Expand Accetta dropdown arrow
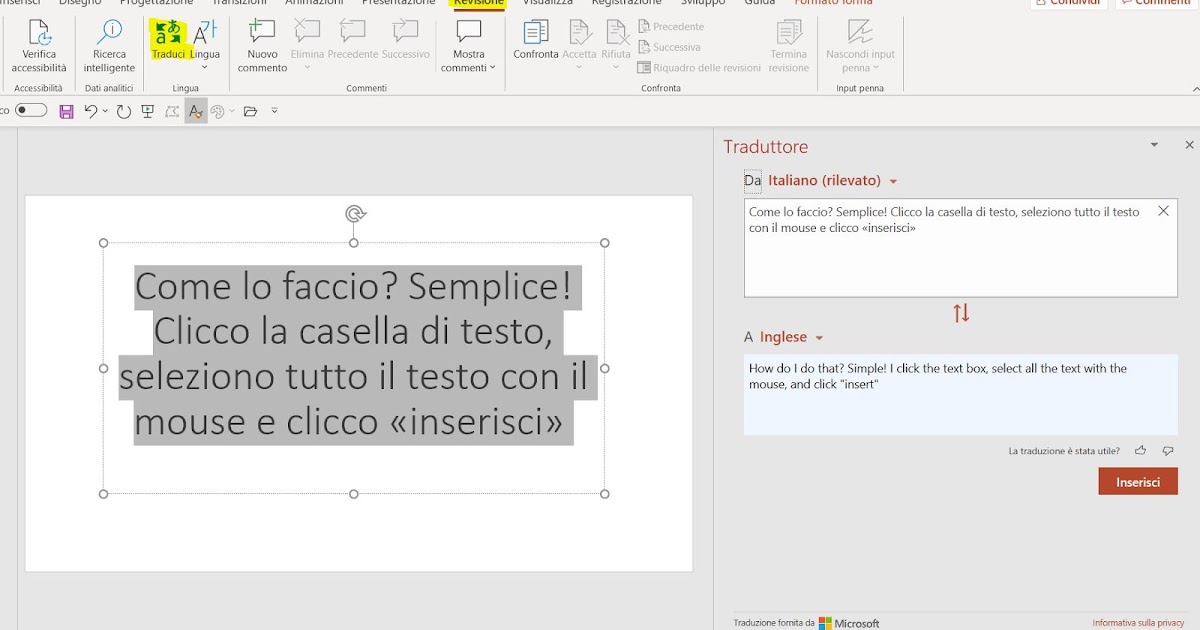Screen dimensions: 1200x630 click(579, 67)
